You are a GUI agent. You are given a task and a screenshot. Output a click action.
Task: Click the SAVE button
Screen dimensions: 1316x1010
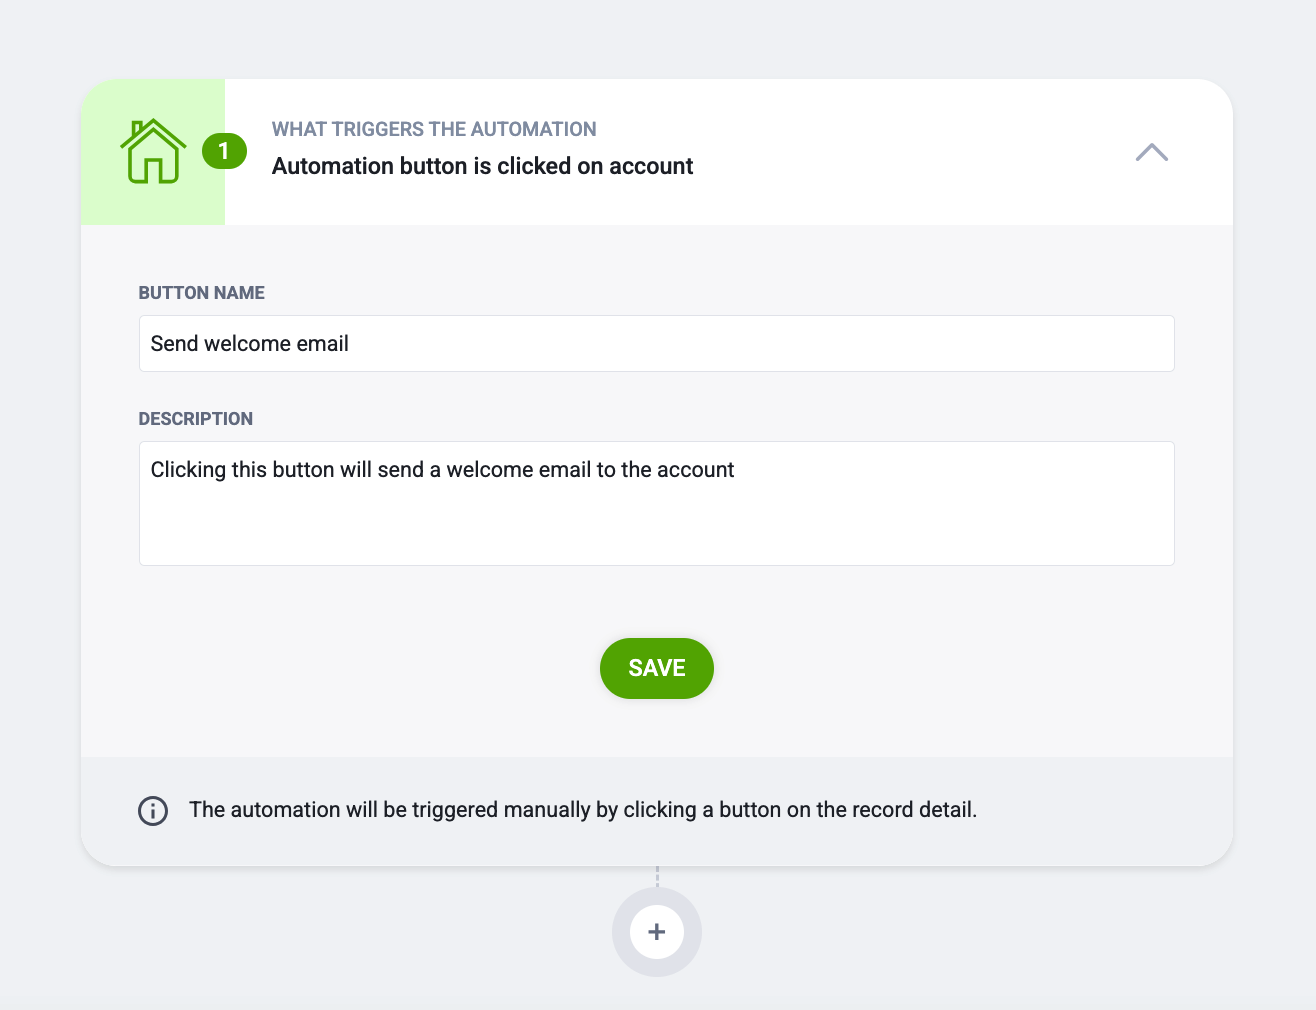tap(657, 668)
